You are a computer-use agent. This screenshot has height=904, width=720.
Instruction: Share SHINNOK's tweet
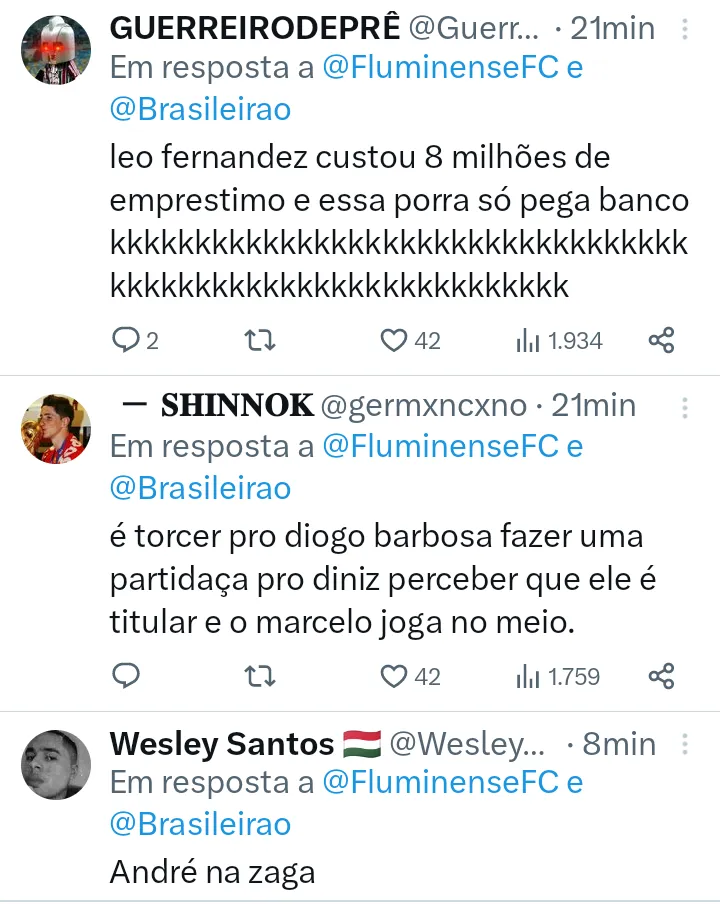point(662,677)
